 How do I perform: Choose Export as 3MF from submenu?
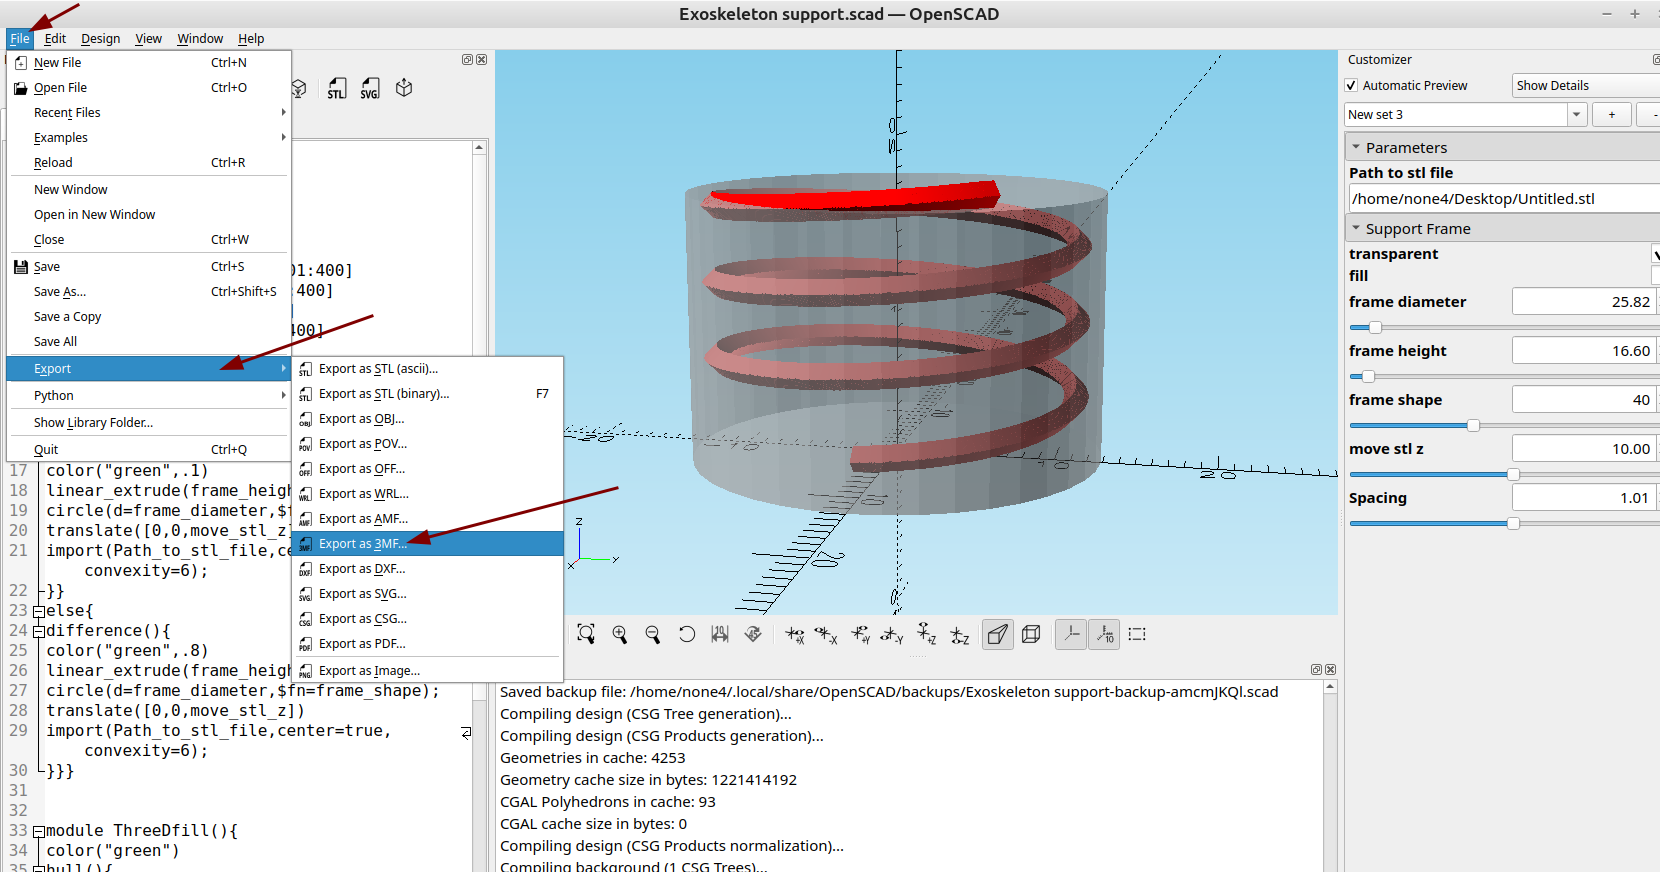[428, 544]
